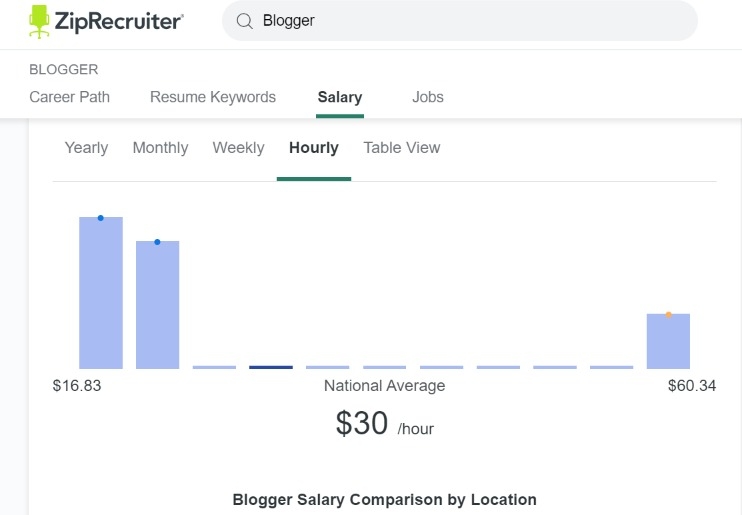
Task: Show Monthly salary view
Action: coord(160,148)
